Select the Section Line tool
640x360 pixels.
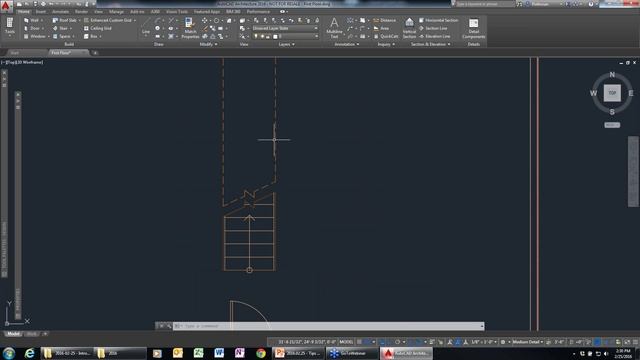coord(433,28)
